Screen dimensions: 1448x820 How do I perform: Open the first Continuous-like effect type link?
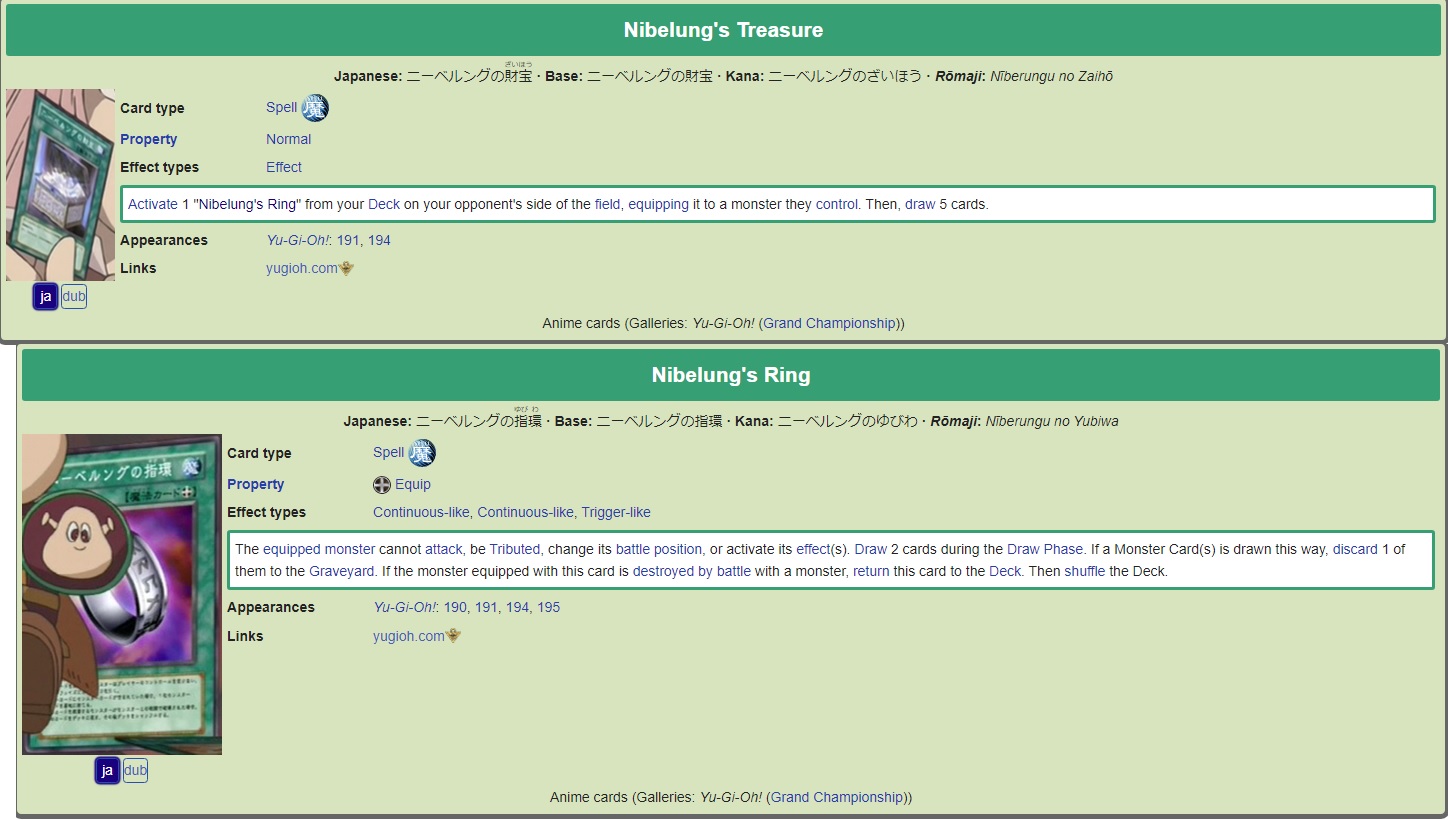421,512
